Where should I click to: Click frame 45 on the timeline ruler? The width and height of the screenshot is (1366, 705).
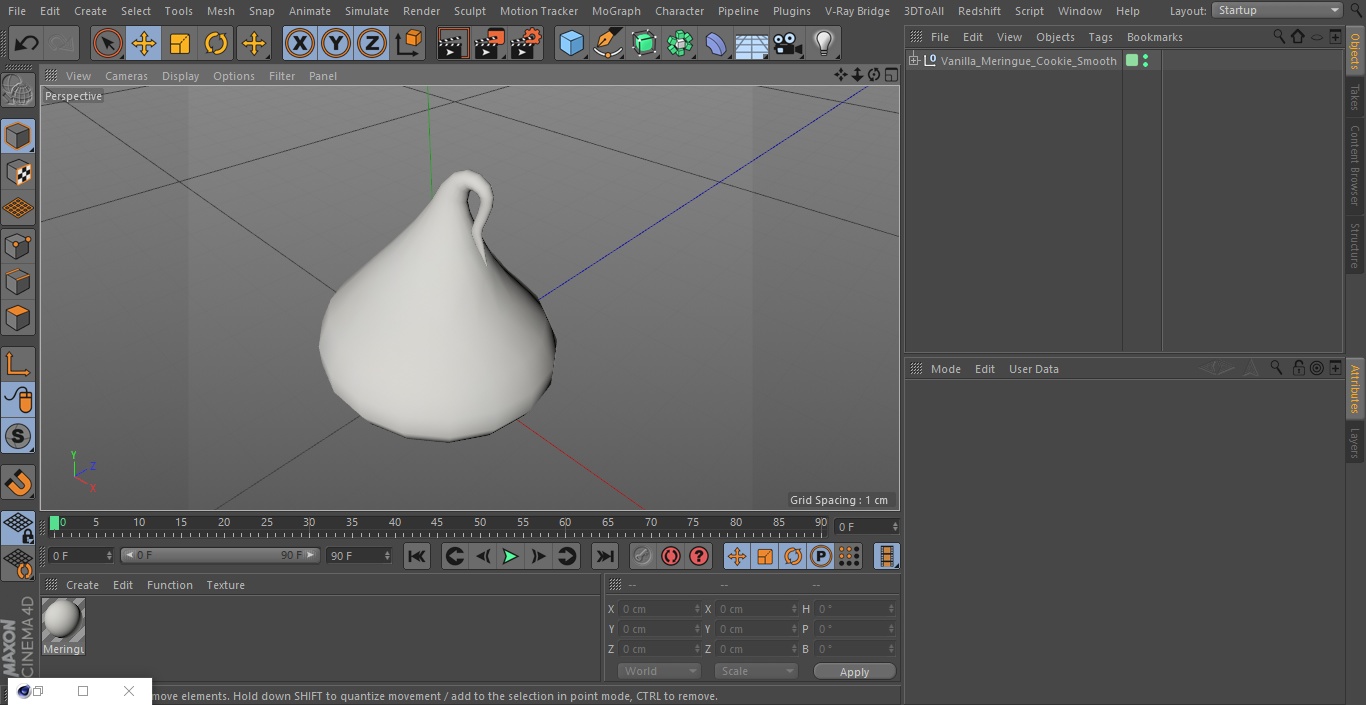tap(437, 523)
